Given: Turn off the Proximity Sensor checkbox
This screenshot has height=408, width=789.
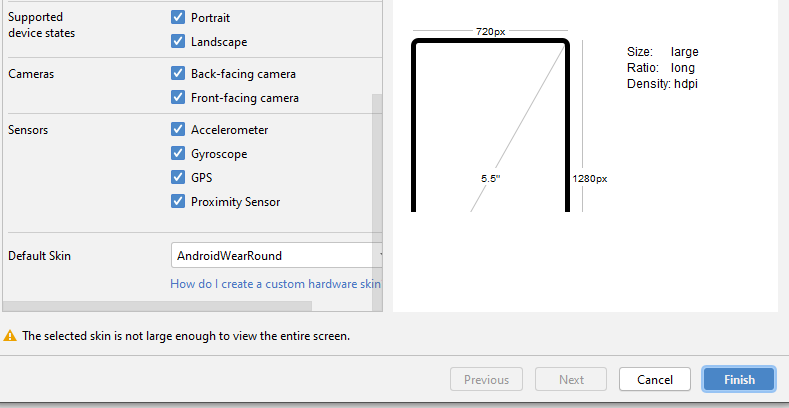Looking at the screenshot, I should click(x=178, y=202).
